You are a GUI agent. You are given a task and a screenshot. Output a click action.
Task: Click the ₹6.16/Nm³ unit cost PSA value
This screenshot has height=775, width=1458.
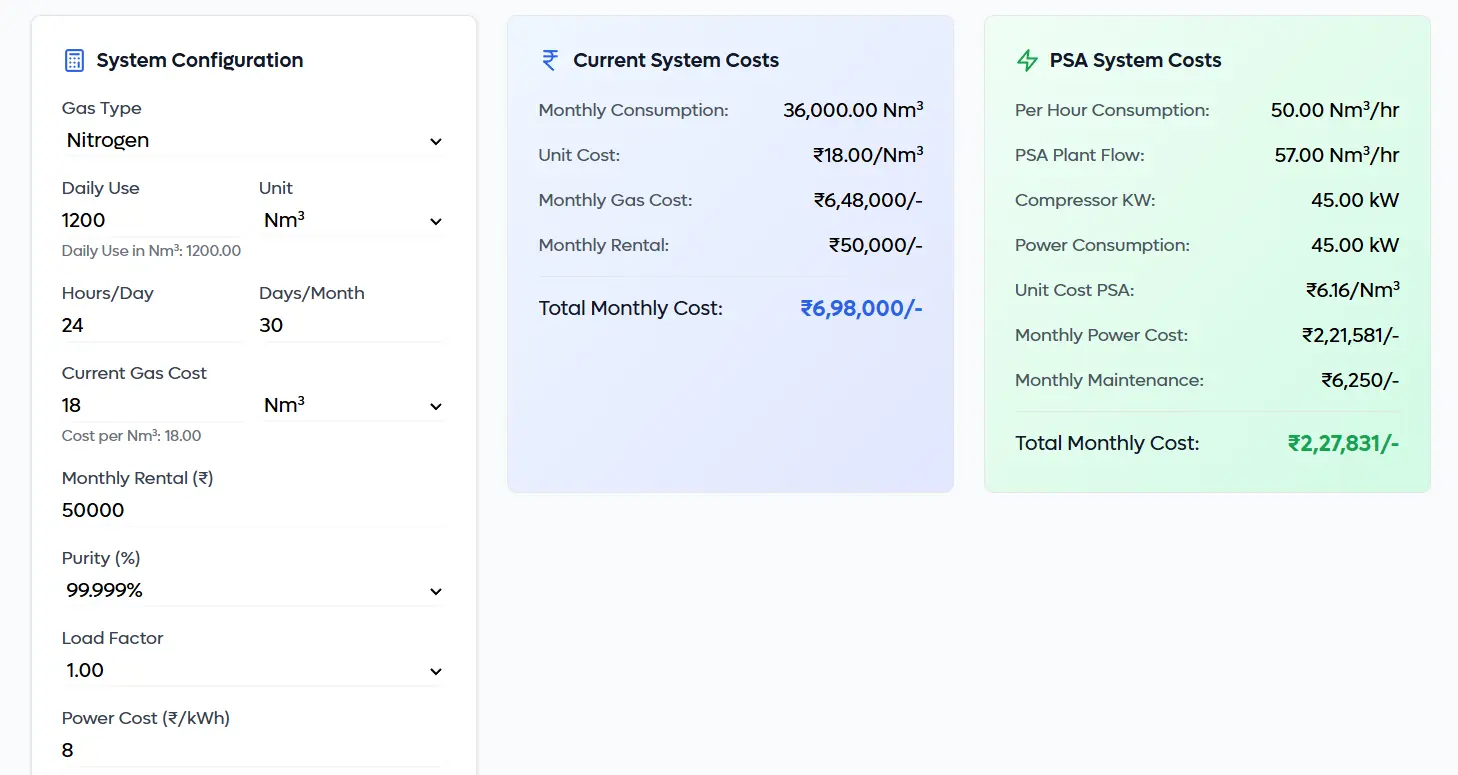pos(1353,290)
